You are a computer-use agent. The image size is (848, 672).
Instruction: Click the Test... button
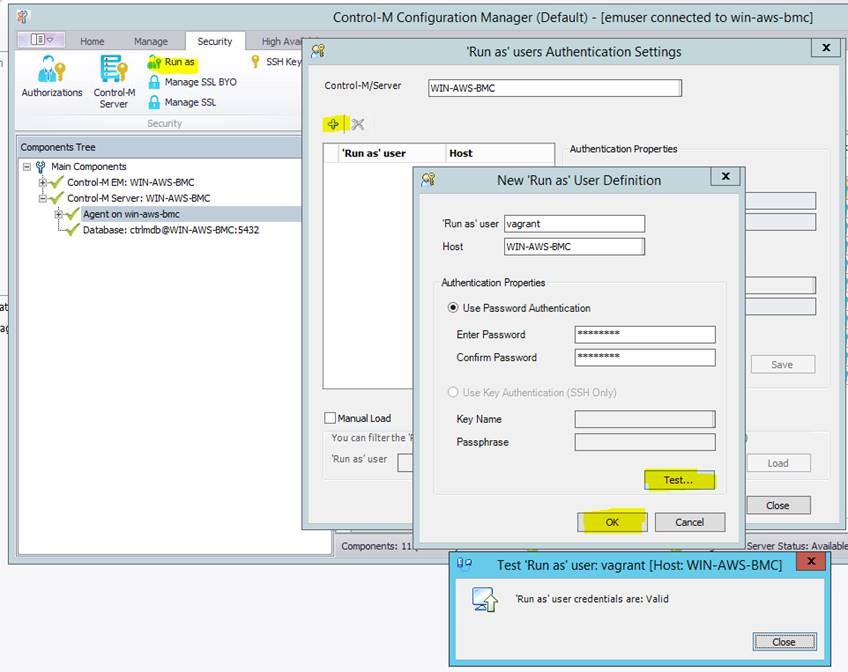pos(678,480)
